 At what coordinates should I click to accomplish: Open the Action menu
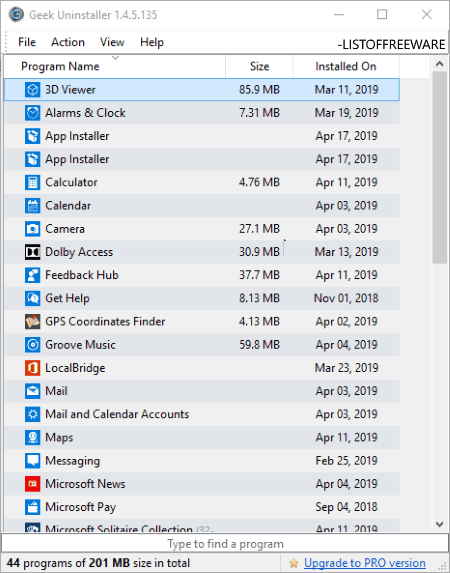[68, 42]
